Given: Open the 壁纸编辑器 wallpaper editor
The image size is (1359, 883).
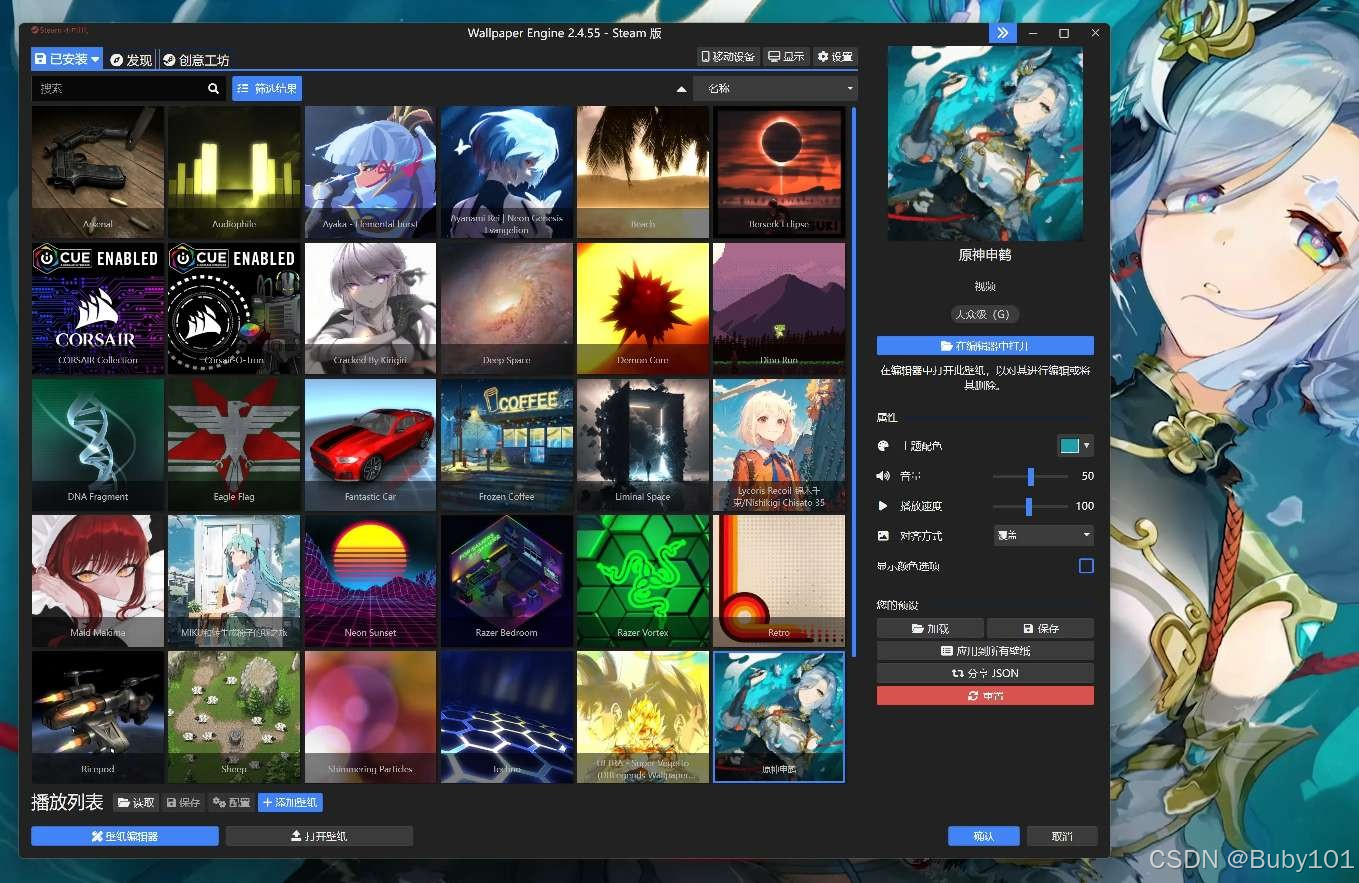Looking at the screenshot, I should (x=125, y=836).
